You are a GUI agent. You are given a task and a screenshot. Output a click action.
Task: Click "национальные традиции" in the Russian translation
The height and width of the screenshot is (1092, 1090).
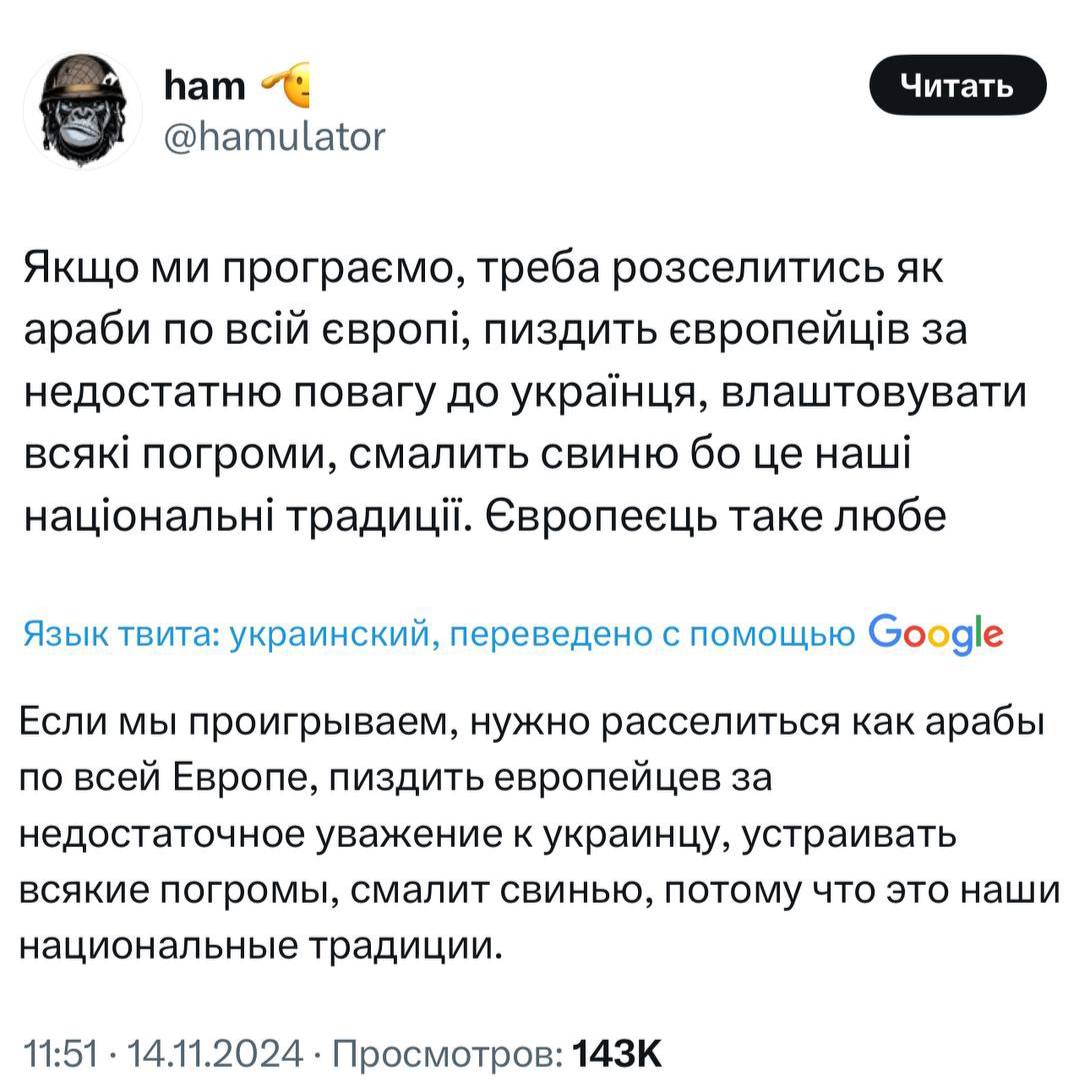pyautogui.click(x=260, y=946)
